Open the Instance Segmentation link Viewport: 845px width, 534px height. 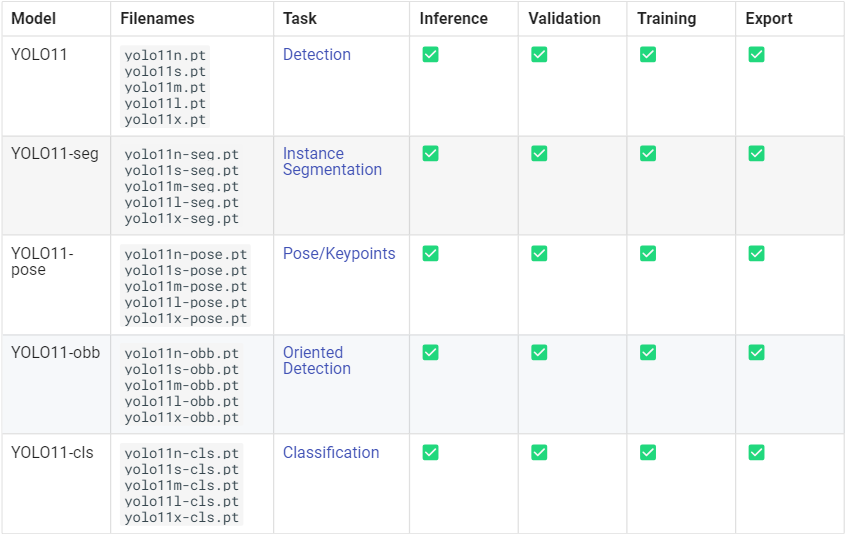point(333,162)
